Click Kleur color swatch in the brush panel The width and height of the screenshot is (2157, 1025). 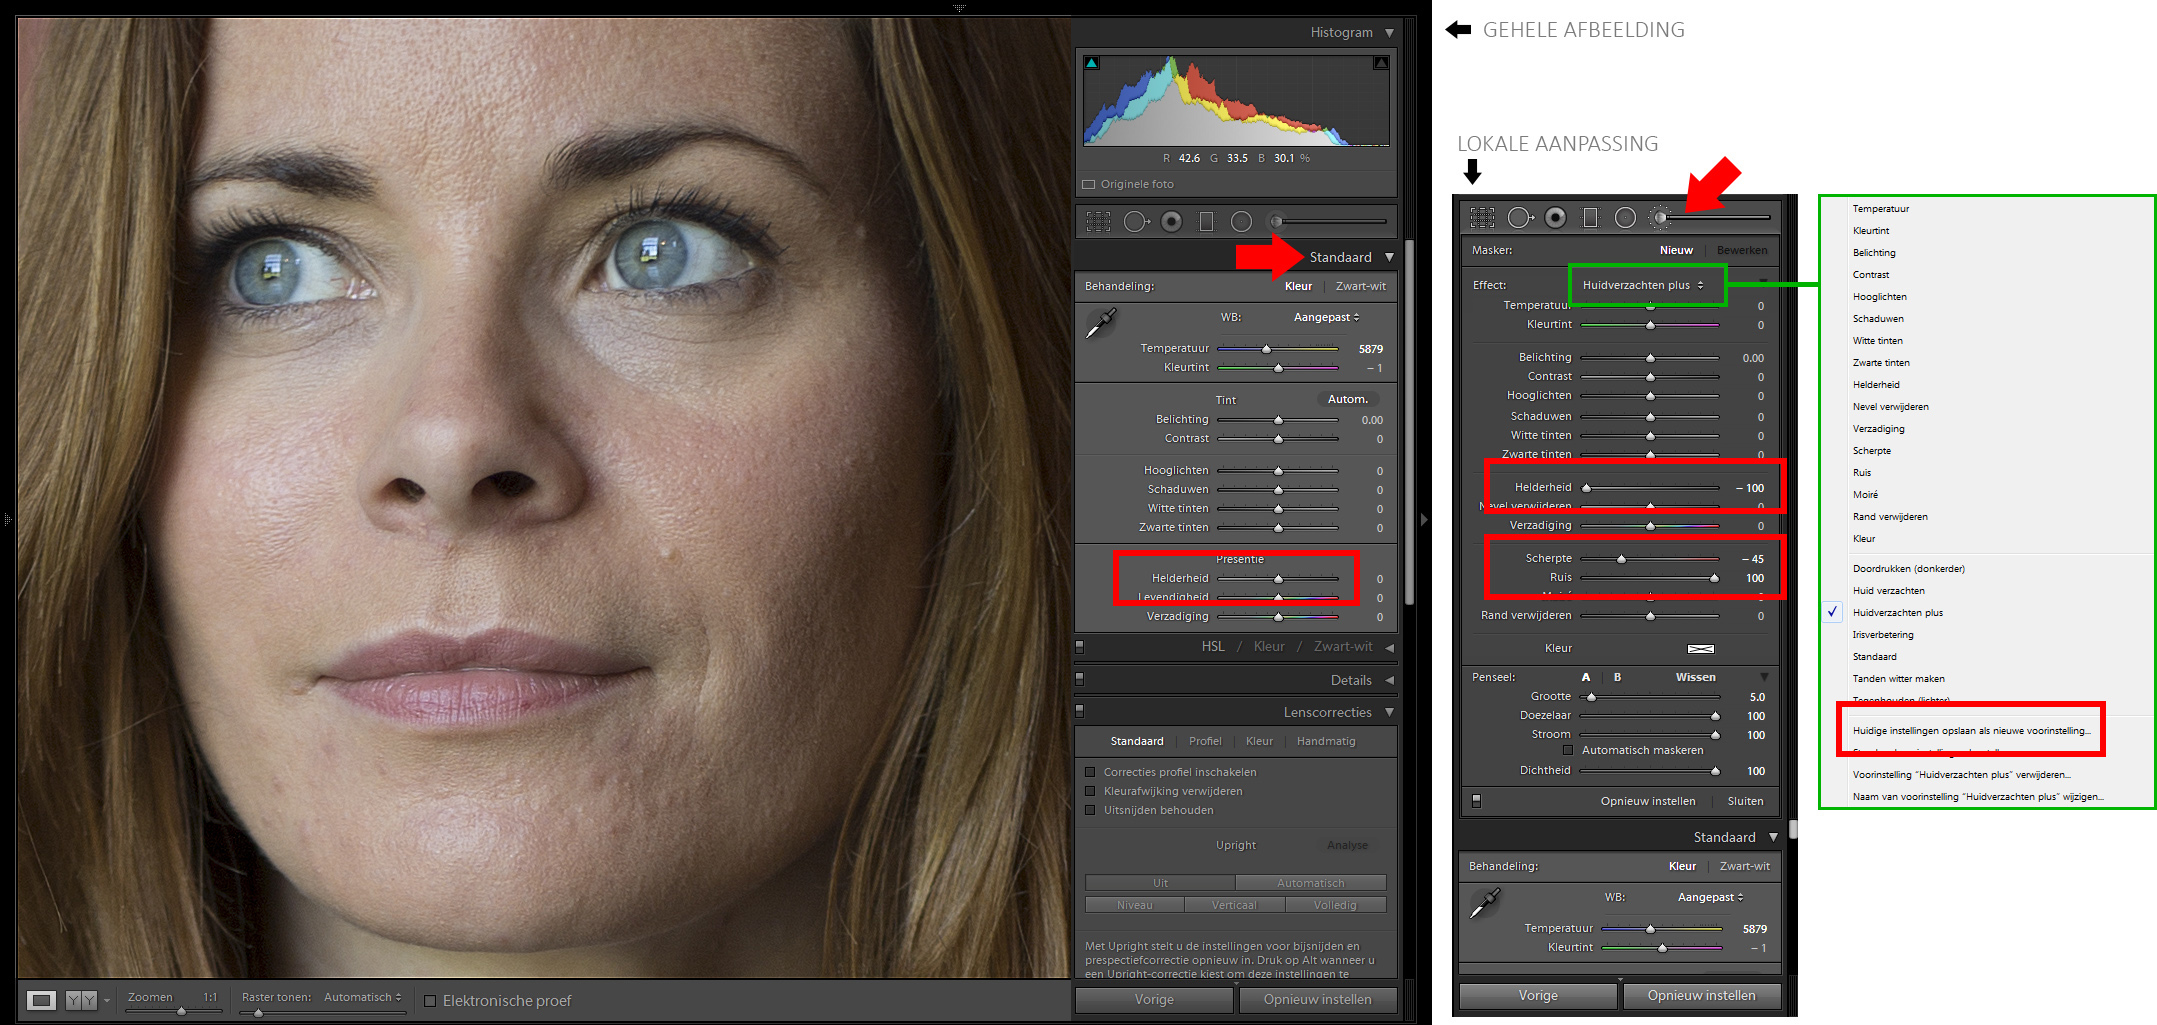1700,649
